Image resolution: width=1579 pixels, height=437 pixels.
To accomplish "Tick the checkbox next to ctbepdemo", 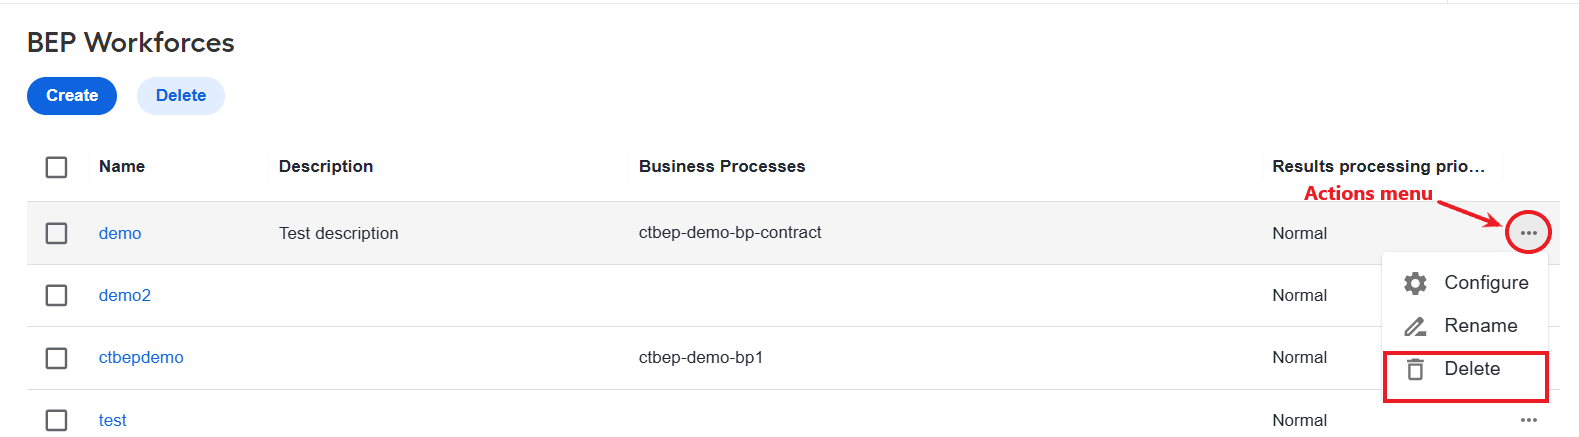I will [57, 358].
